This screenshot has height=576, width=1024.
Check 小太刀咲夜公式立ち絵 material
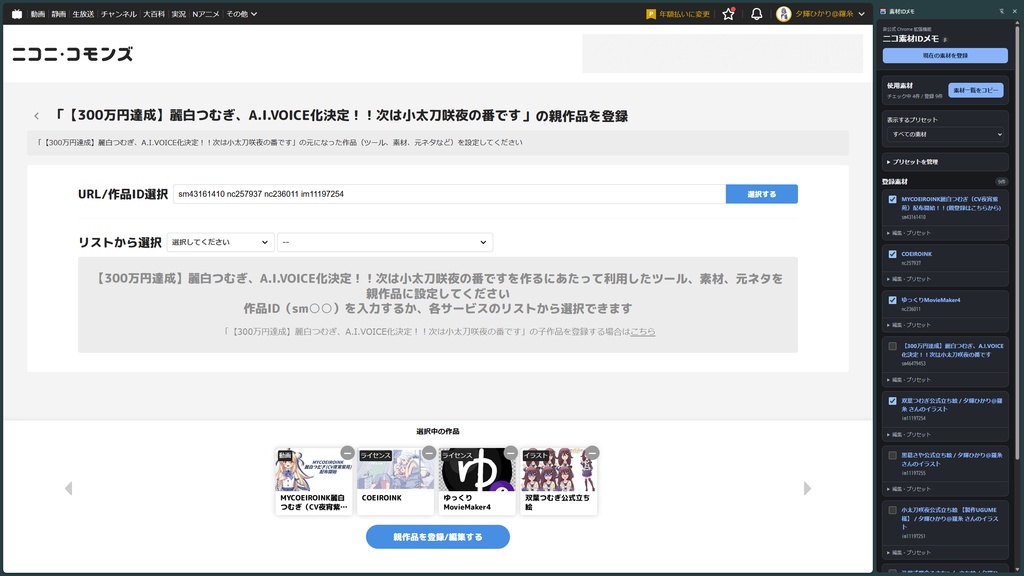point(893,510)
